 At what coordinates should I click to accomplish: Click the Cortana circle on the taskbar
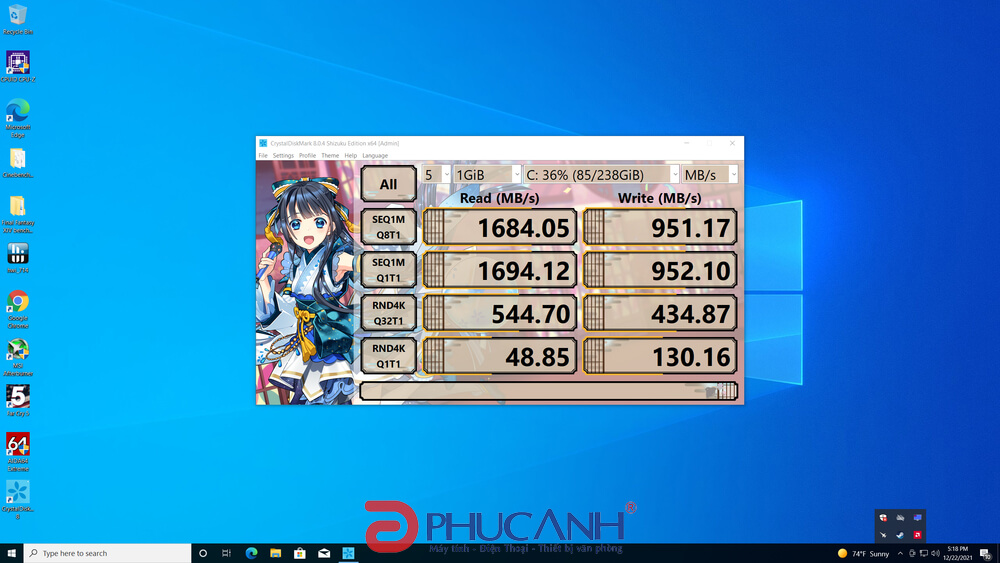point(203,553)
